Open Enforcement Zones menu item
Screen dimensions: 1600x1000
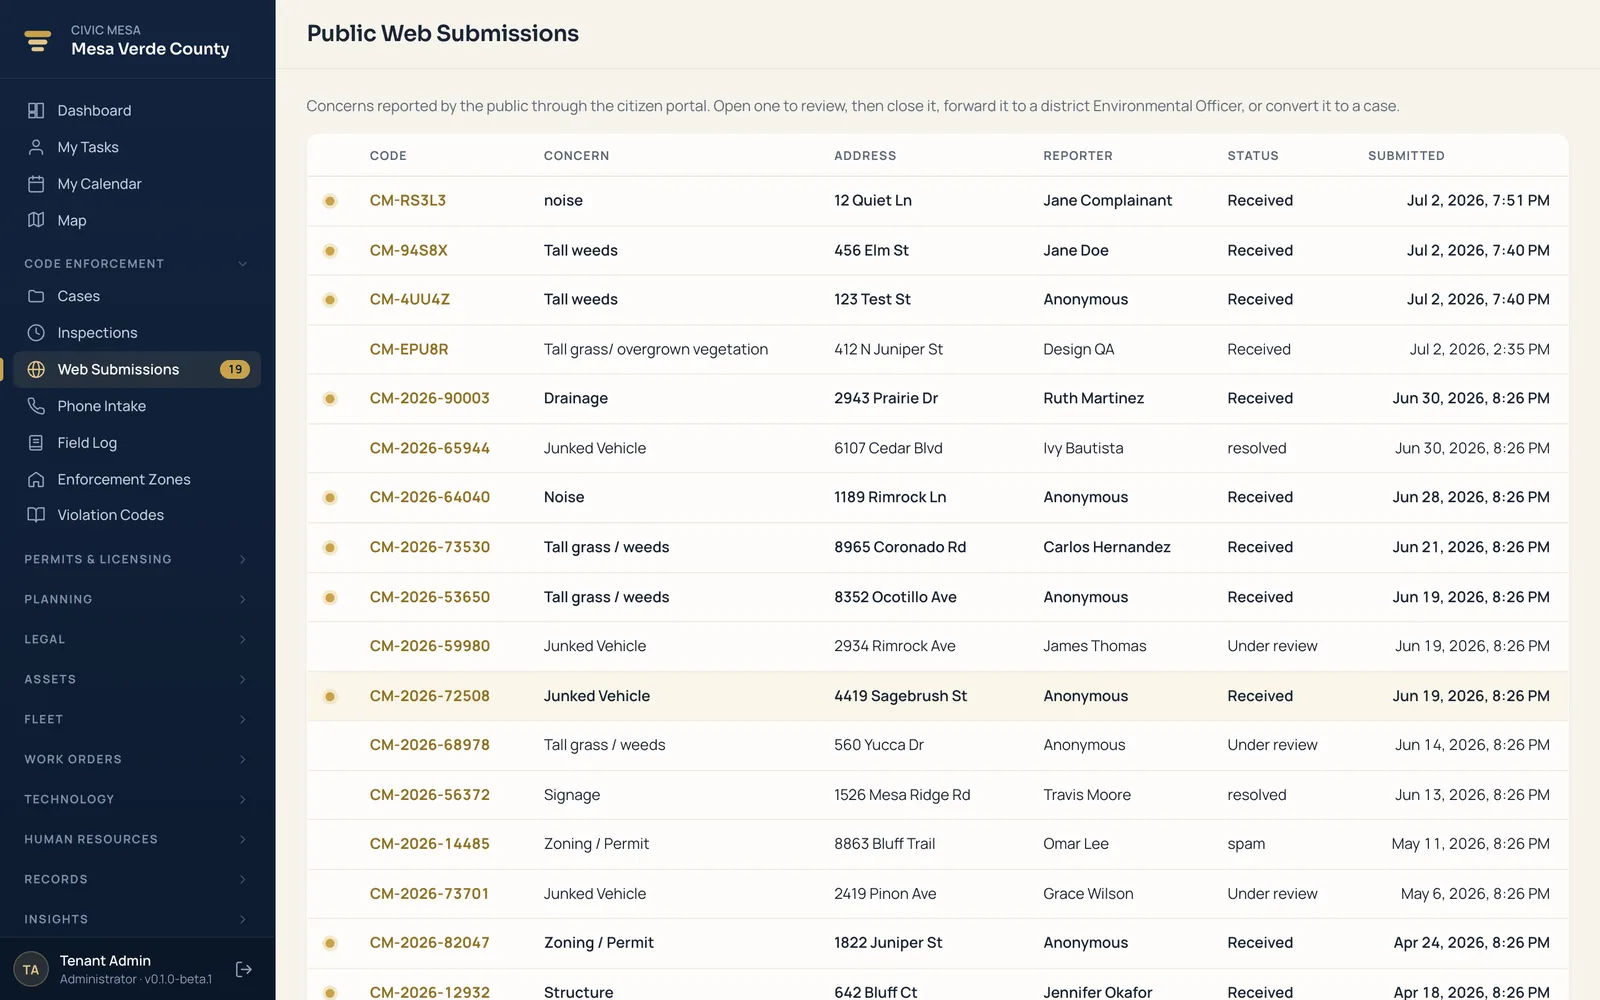pos(137,479)
